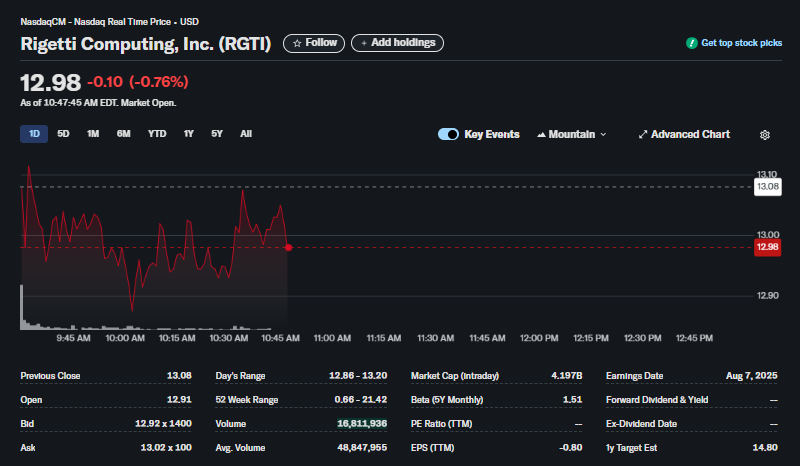The width and height of the screenshot is (800, 466).
Task: Switch chart to 5D range
Action: point(63,134)
